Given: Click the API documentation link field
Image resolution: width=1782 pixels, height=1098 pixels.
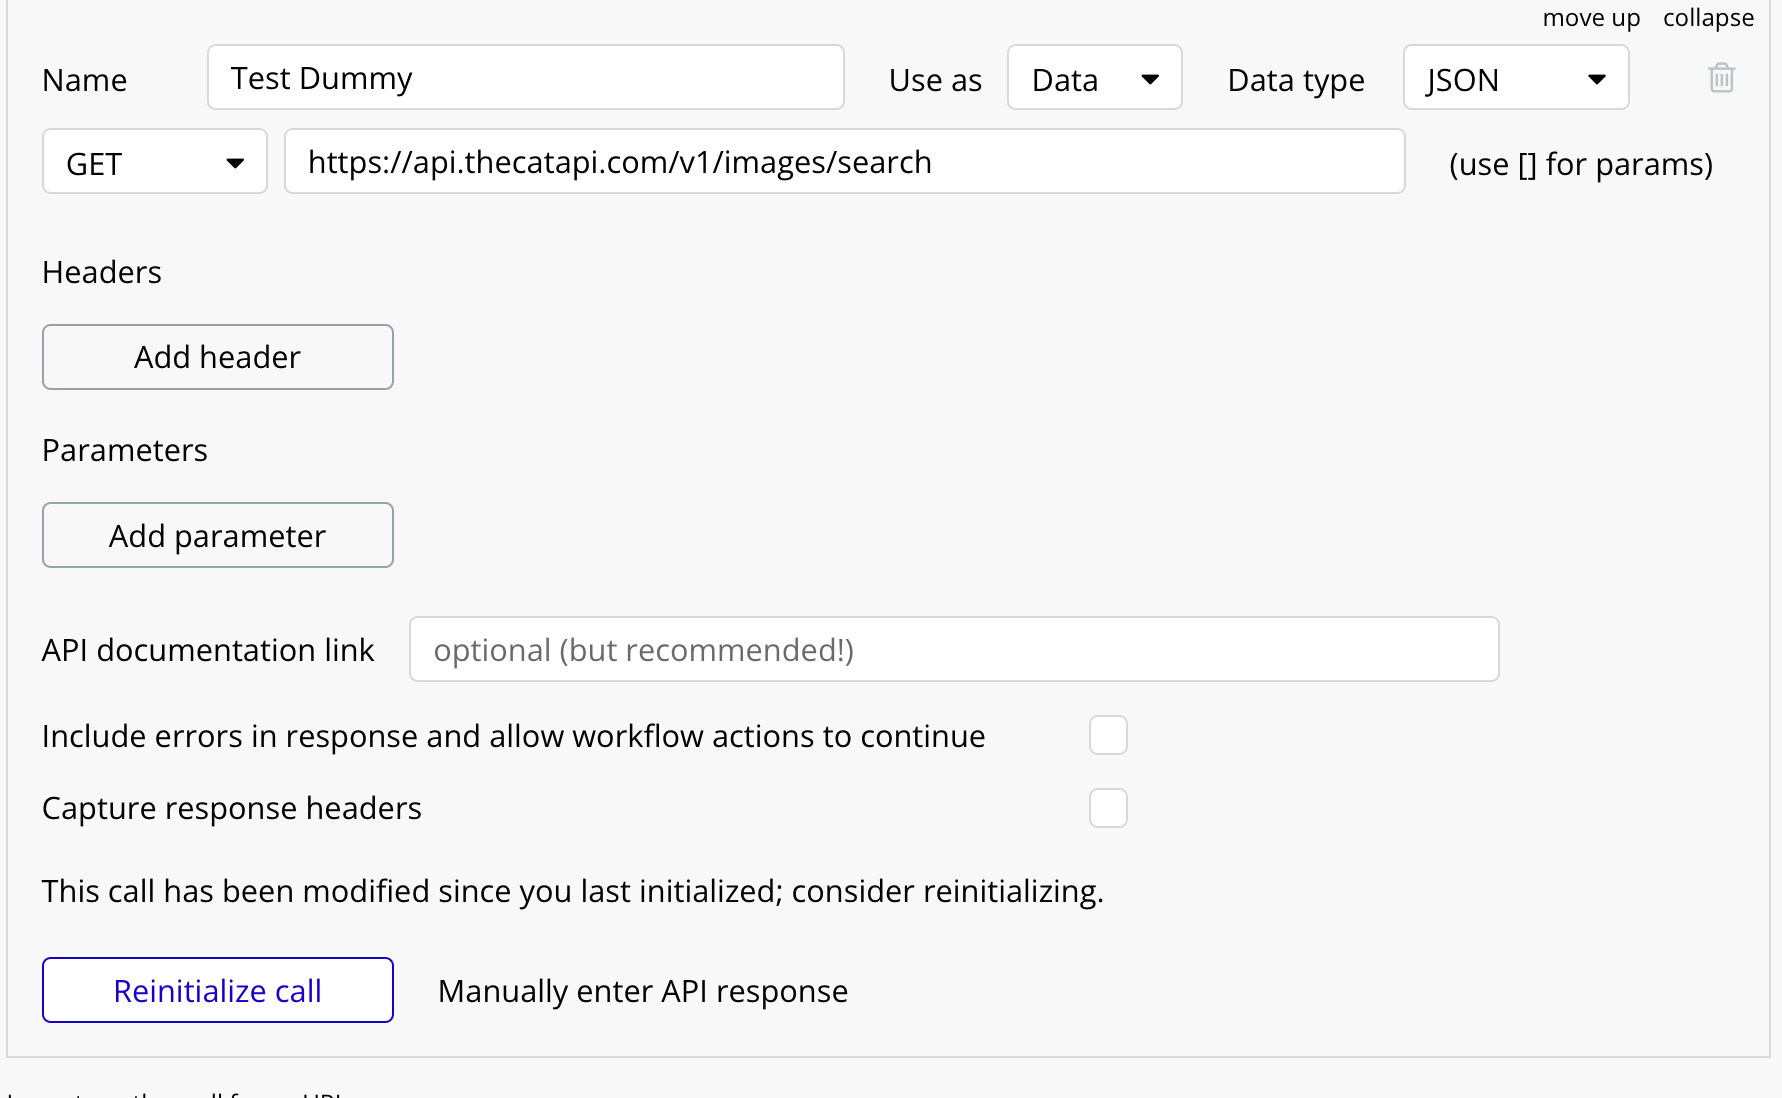Looking at the screenshot, I should coord(953,649).
